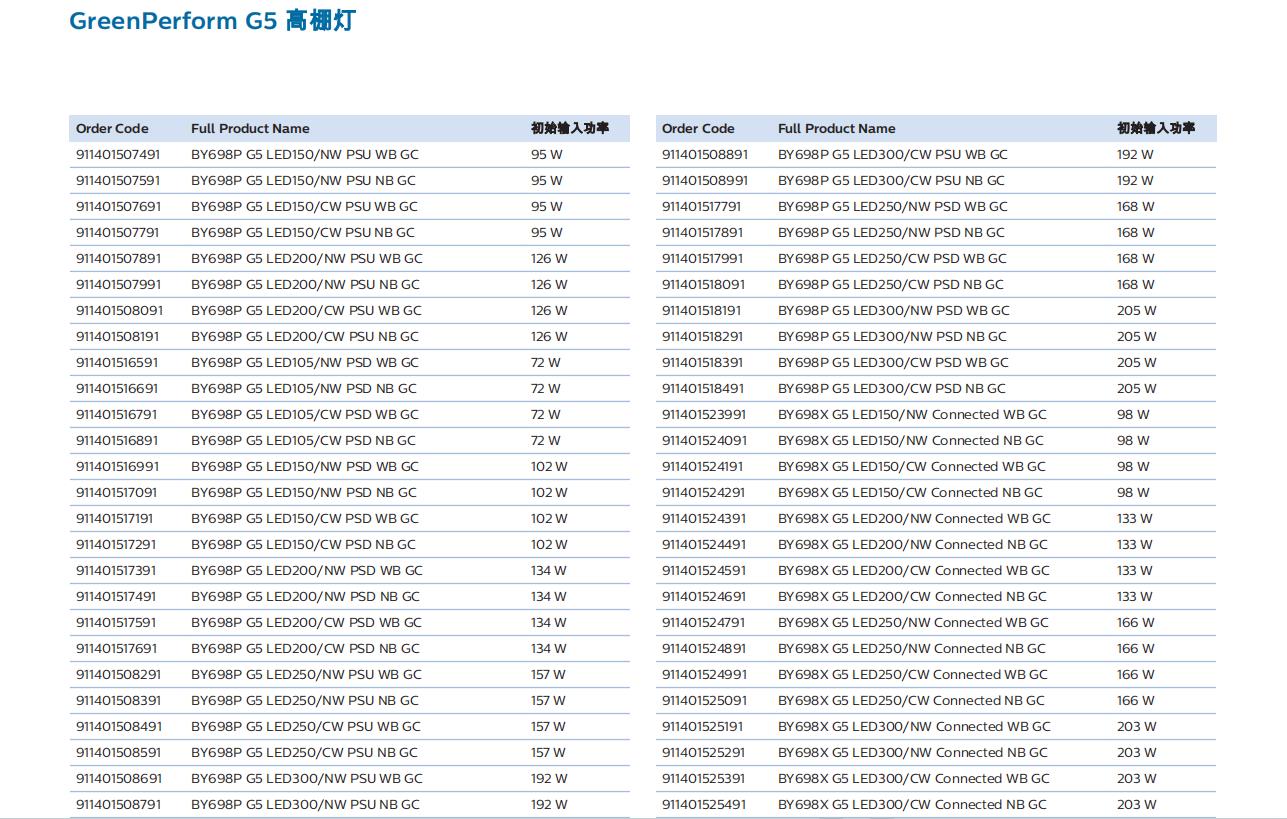The image size is (1287, 819).
Task: Select order code 911401508691
Action: pyautogui.click(x=118, y=779)
